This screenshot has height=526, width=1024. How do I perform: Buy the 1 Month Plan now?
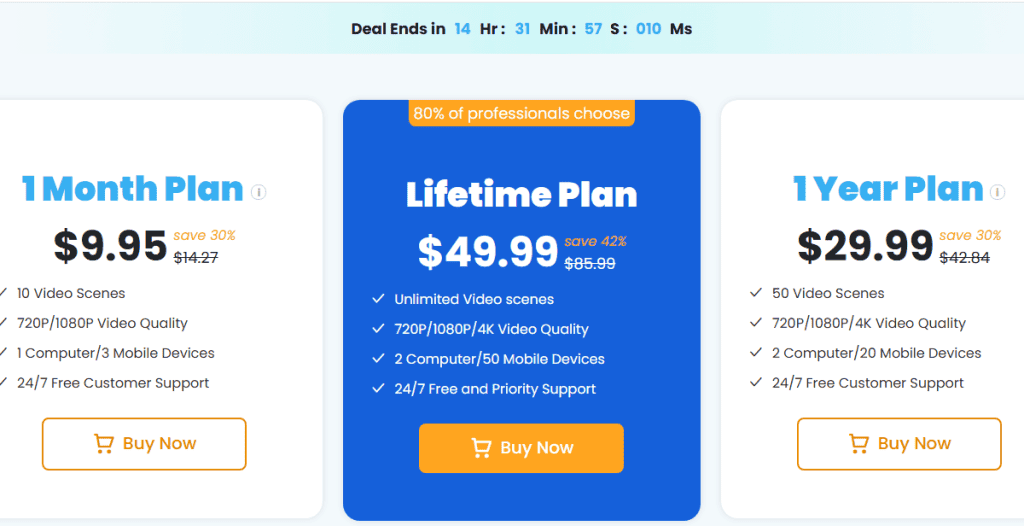tap(144, 444)
